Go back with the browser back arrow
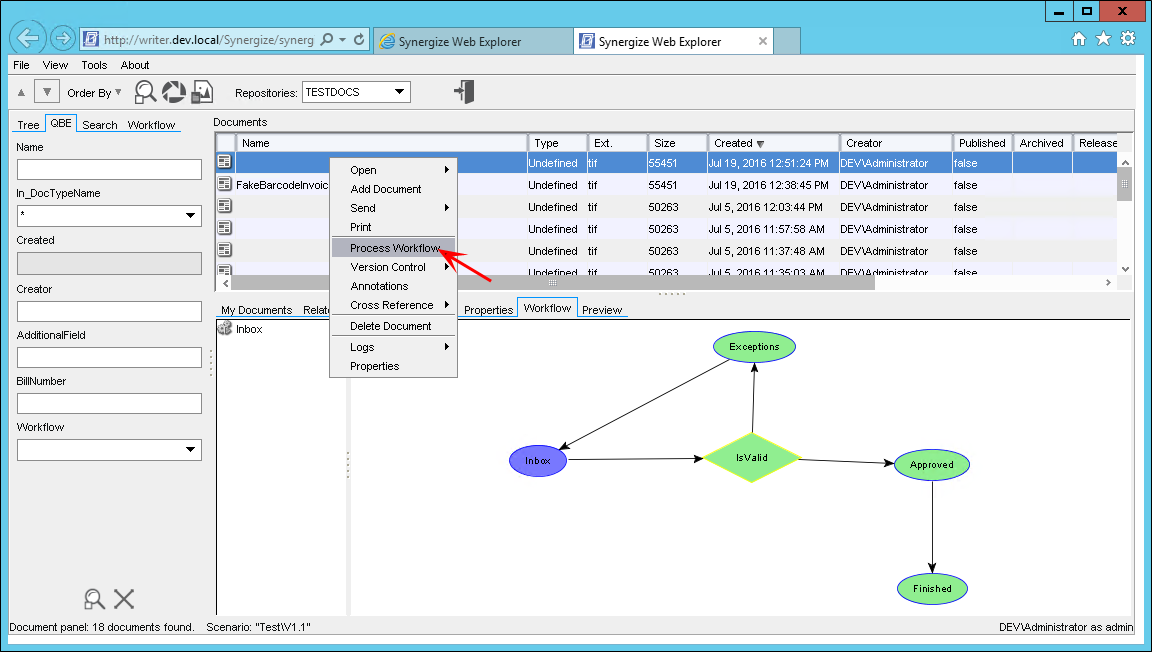The height and width of the screenshot is (652, 1152). click(x=28, y=37)
